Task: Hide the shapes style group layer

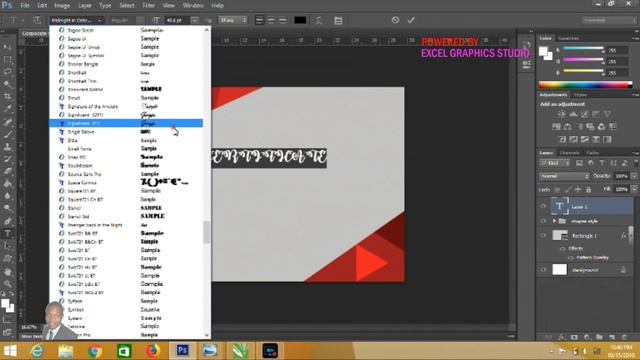Action: tap(543, 221)
